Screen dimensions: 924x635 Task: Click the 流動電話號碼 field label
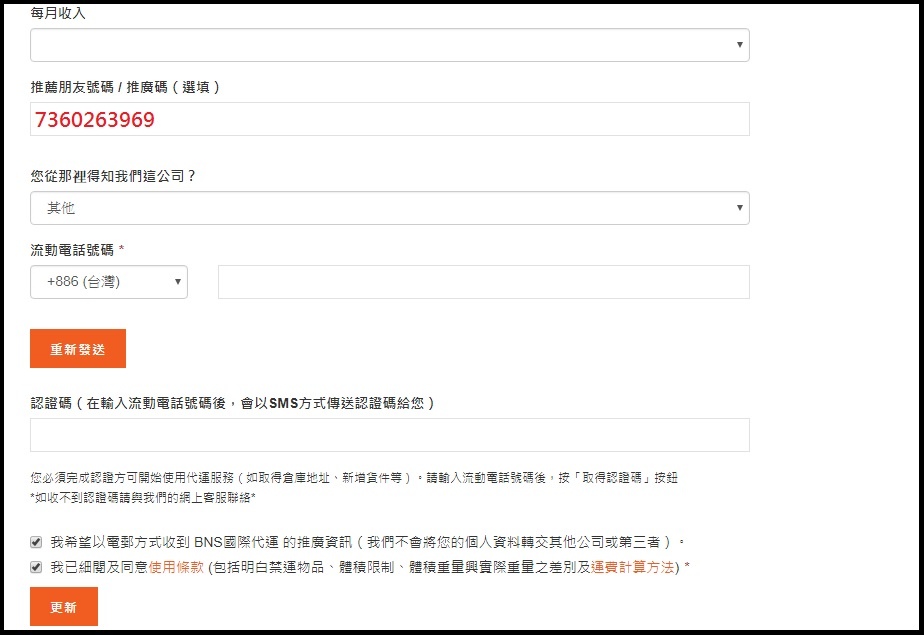[x=72, y=248]
